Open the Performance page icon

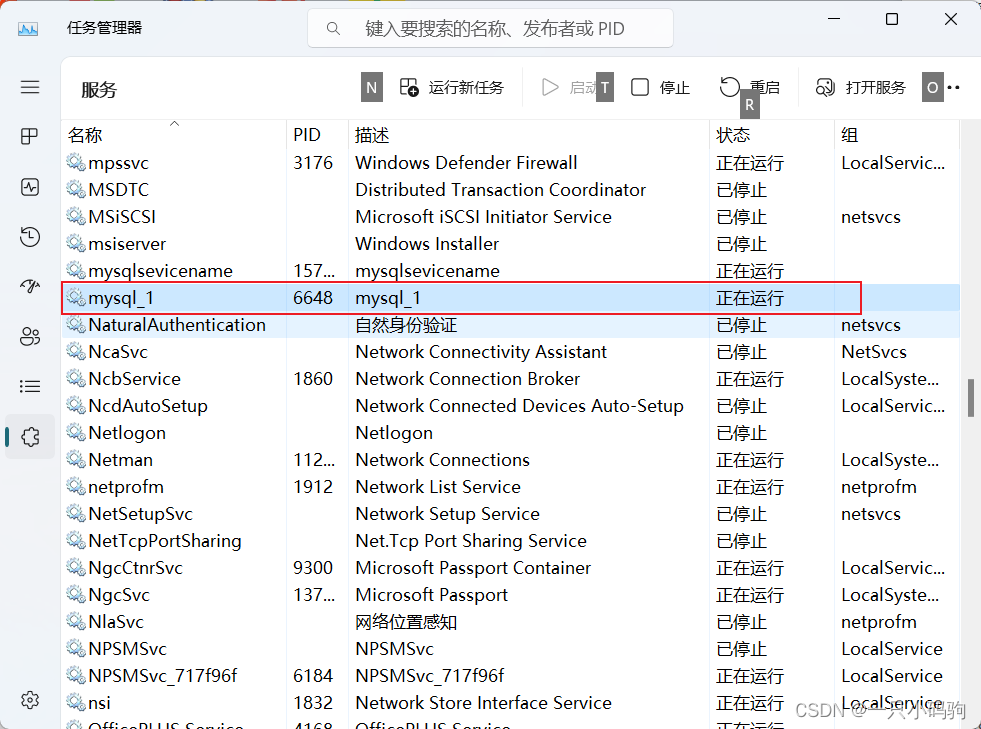29,187
